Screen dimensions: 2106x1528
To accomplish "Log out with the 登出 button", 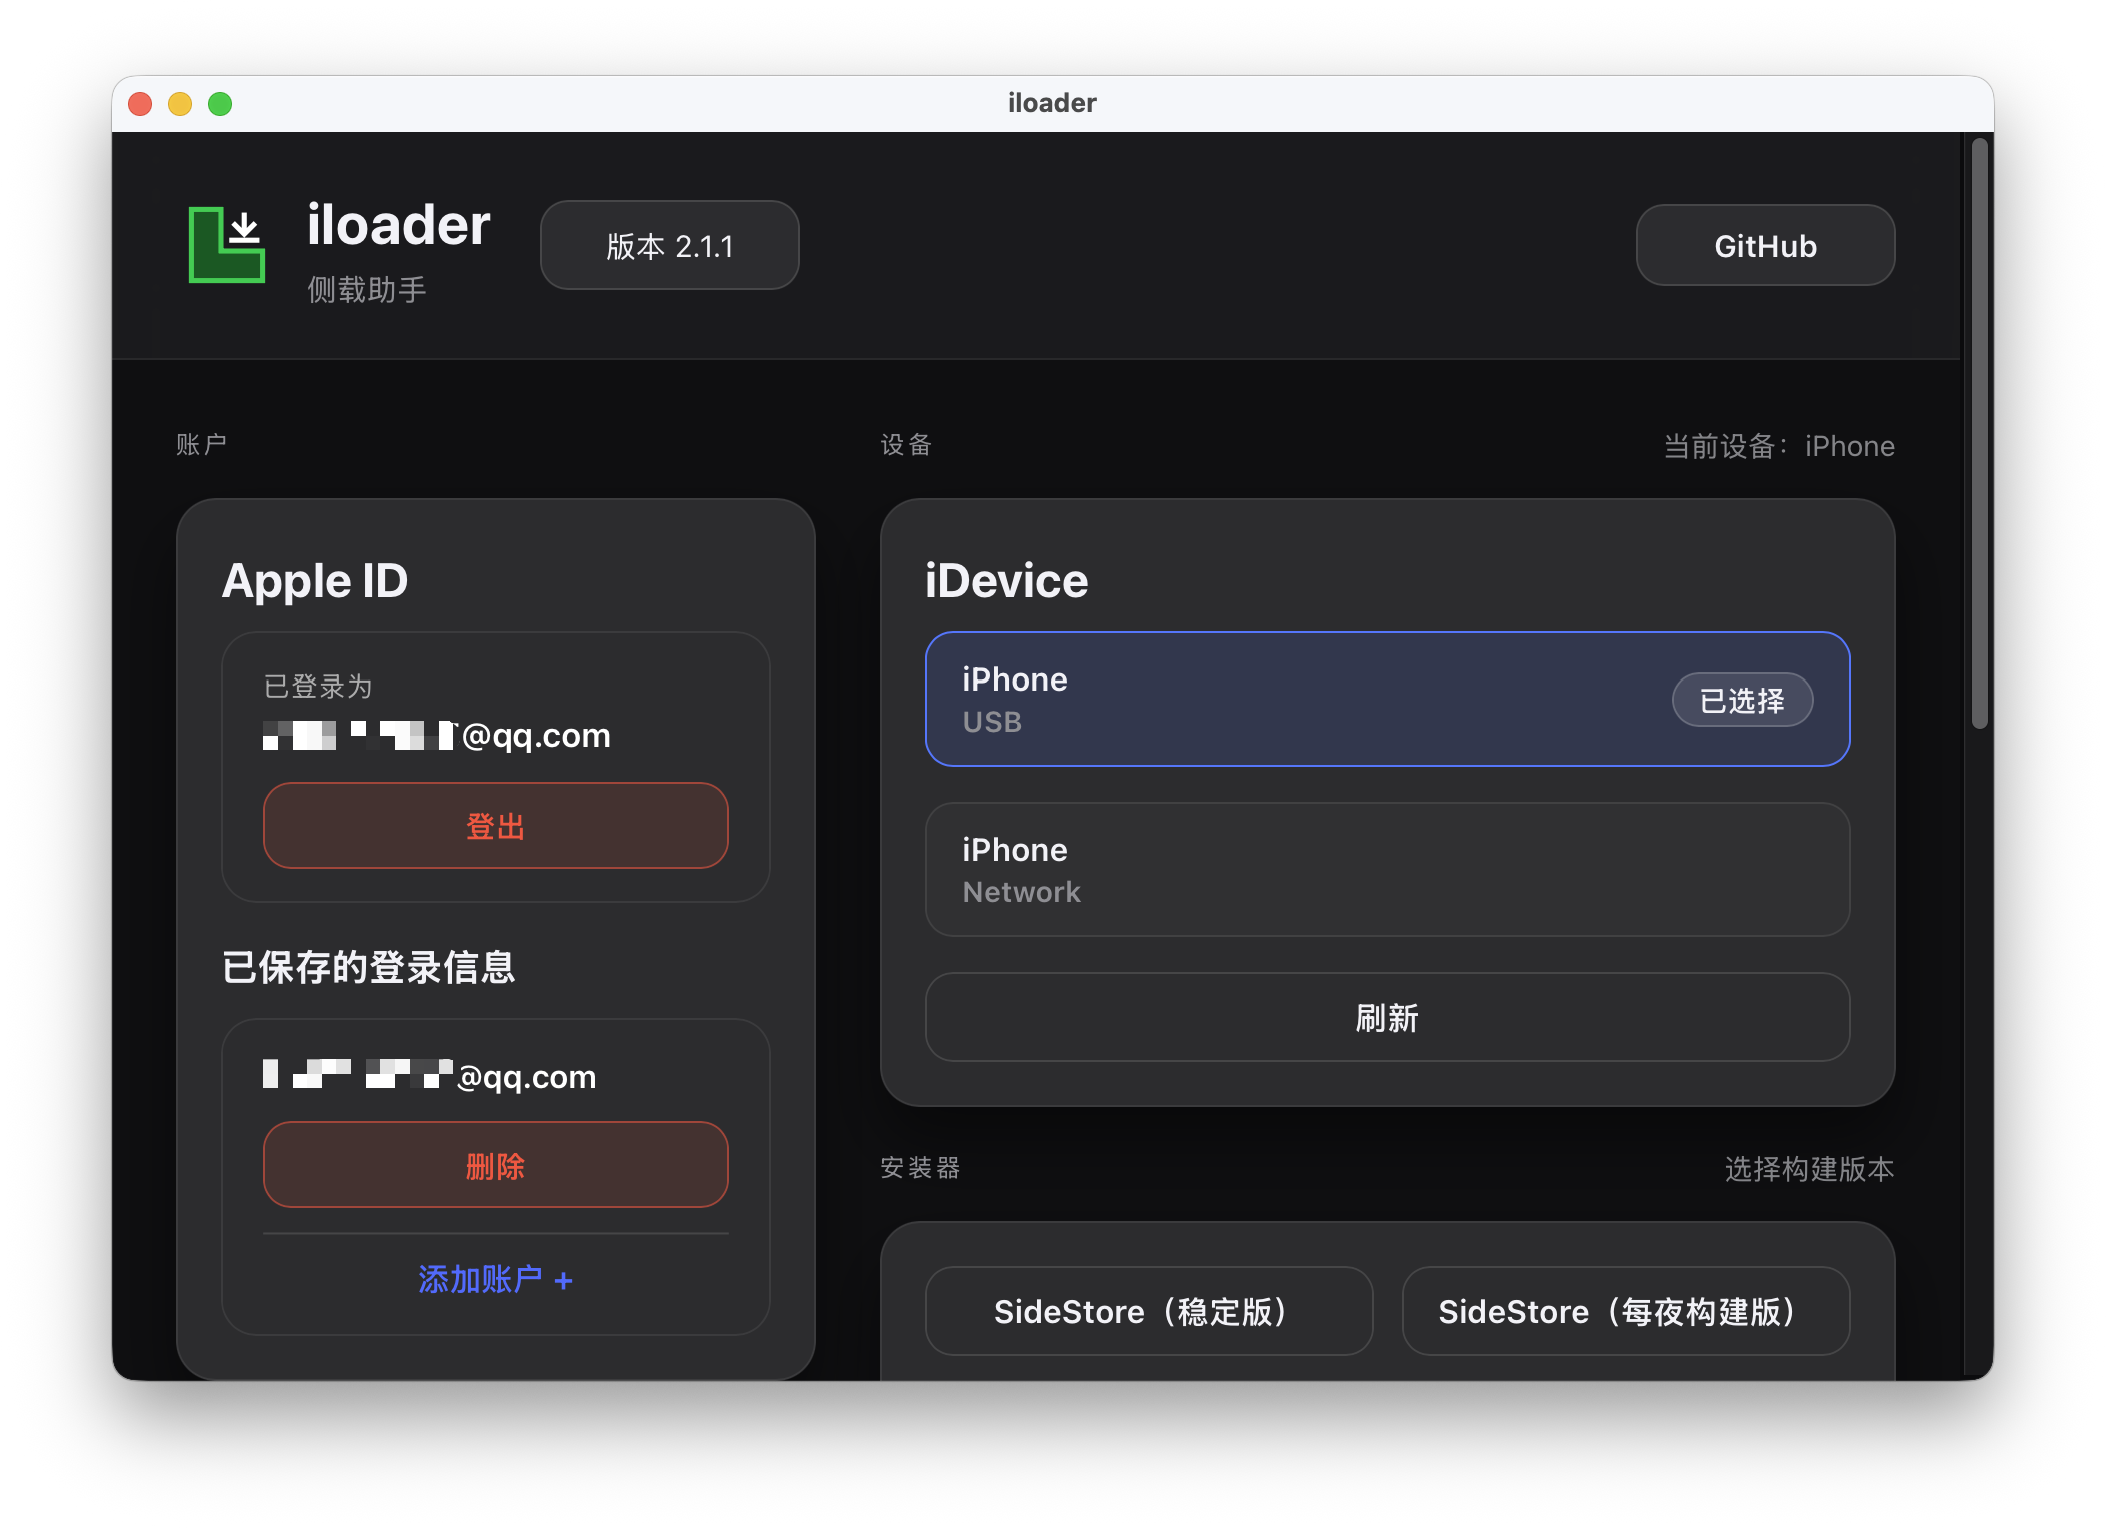I will (495, 826).
